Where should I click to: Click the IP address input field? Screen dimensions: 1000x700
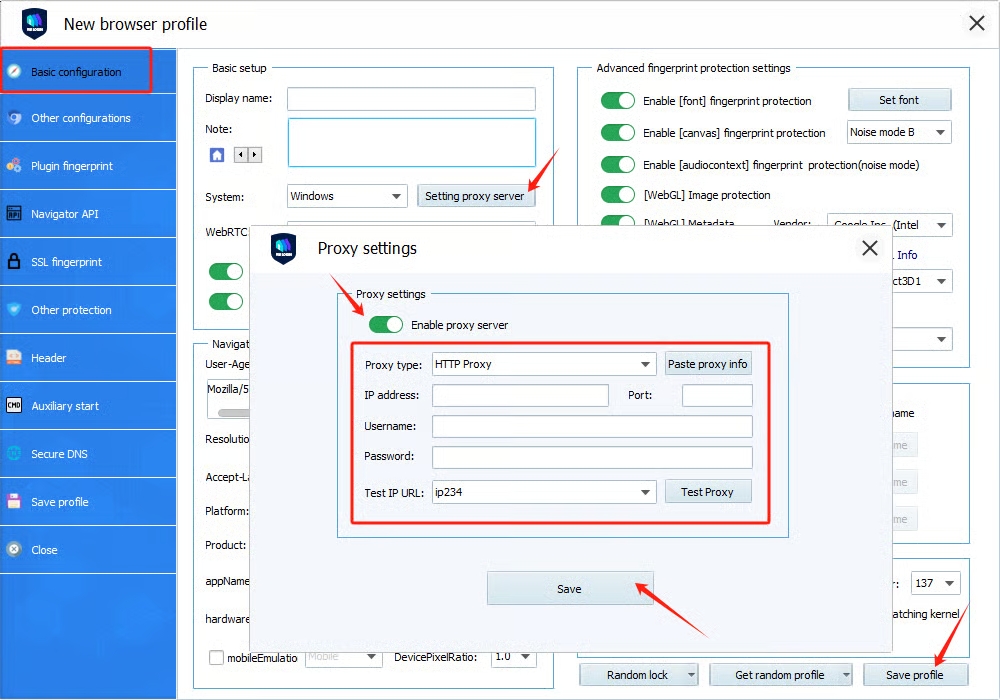coord(520,396)
